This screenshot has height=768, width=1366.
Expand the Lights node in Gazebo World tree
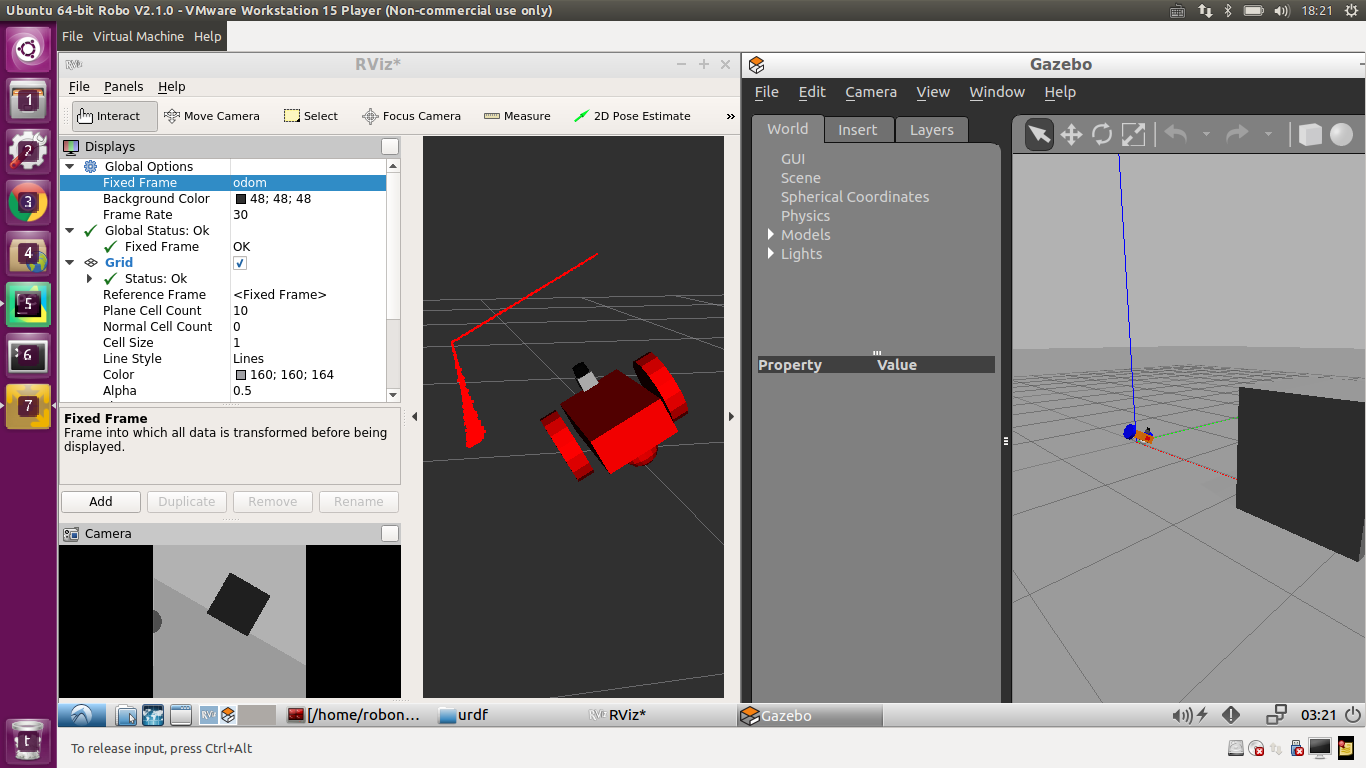[771, 254]
